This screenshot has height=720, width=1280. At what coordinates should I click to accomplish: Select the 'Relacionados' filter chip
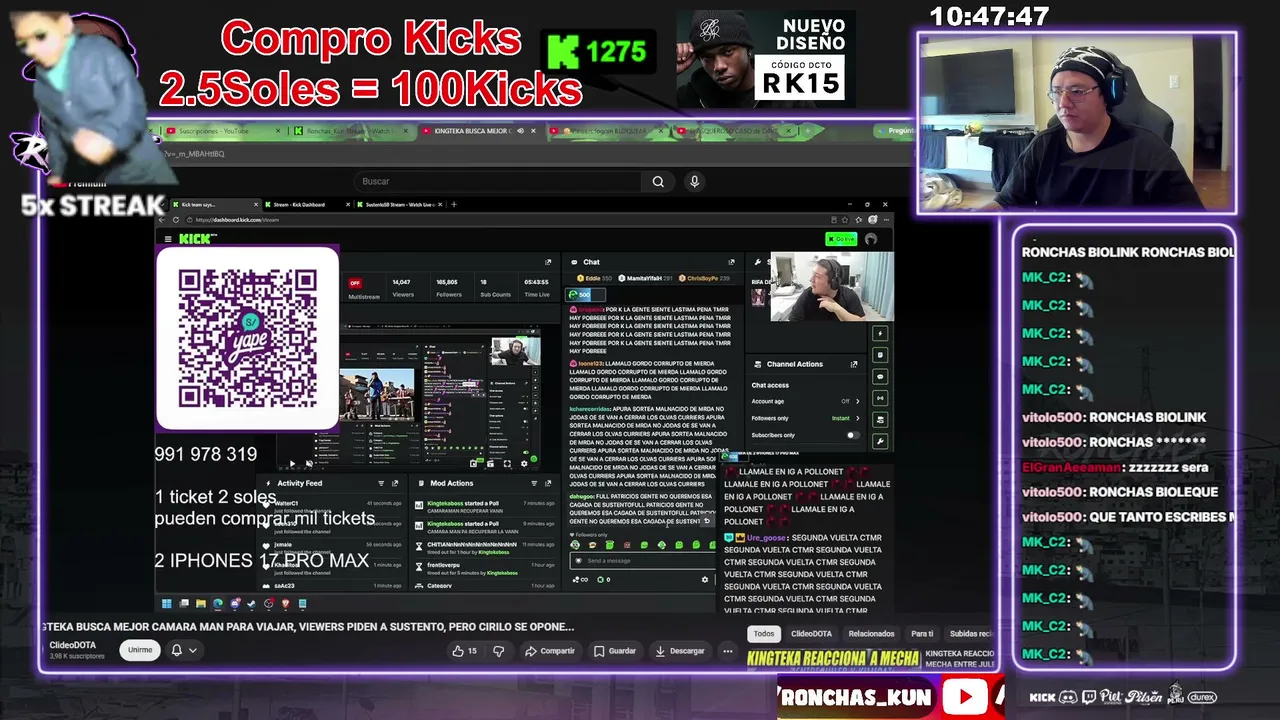(x=871, y=634)
